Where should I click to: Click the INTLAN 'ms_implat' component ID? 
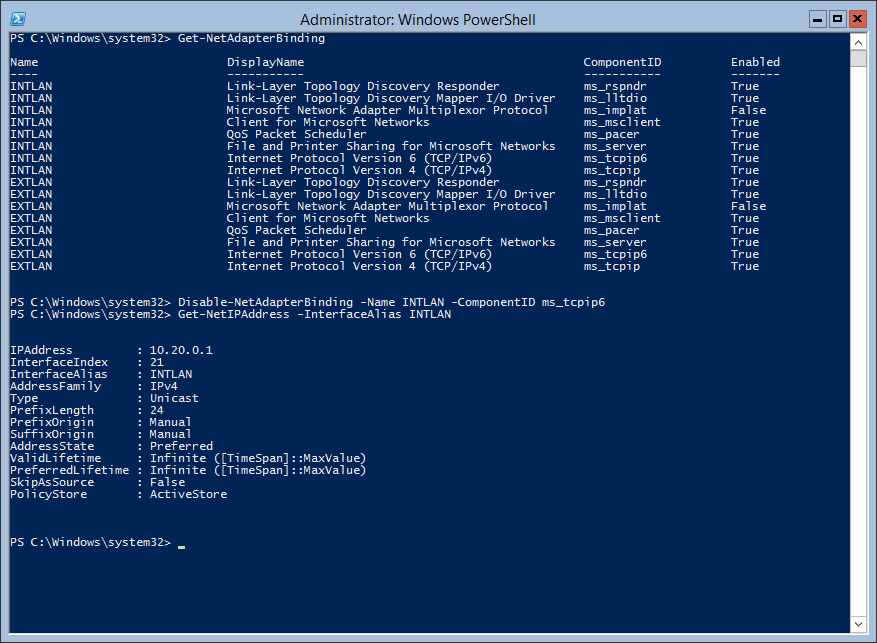click(x=615, y=110)
